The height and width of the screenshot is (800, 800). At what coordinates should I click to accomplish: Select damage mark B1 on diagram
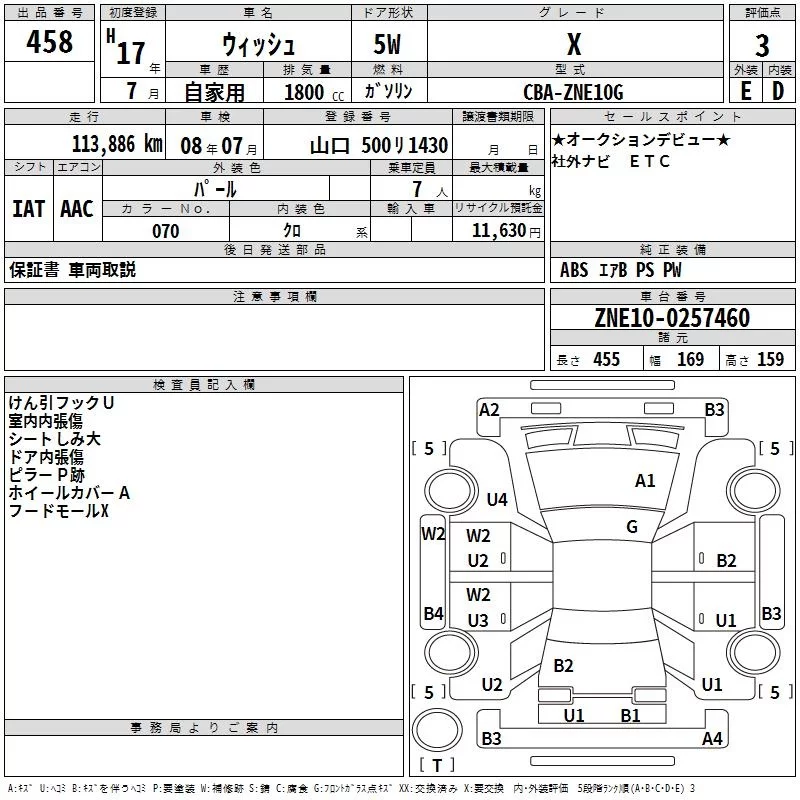(x=631, y=716)
